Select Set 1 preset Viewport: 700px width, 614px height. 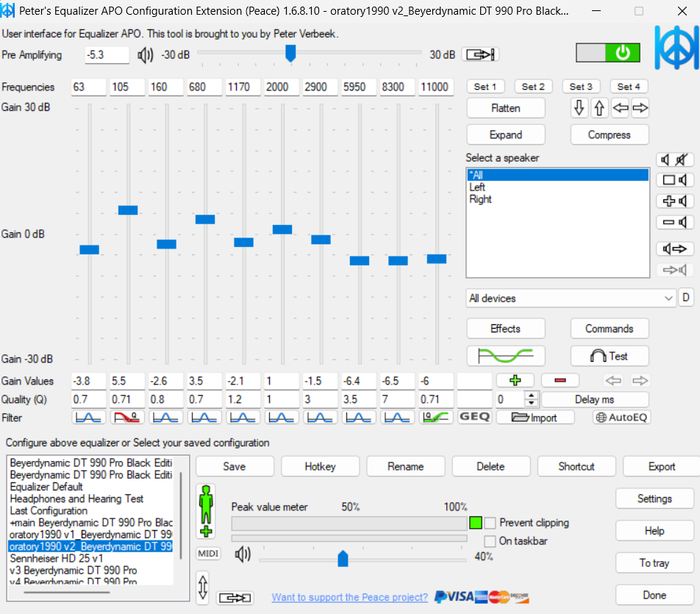[485, 87]
